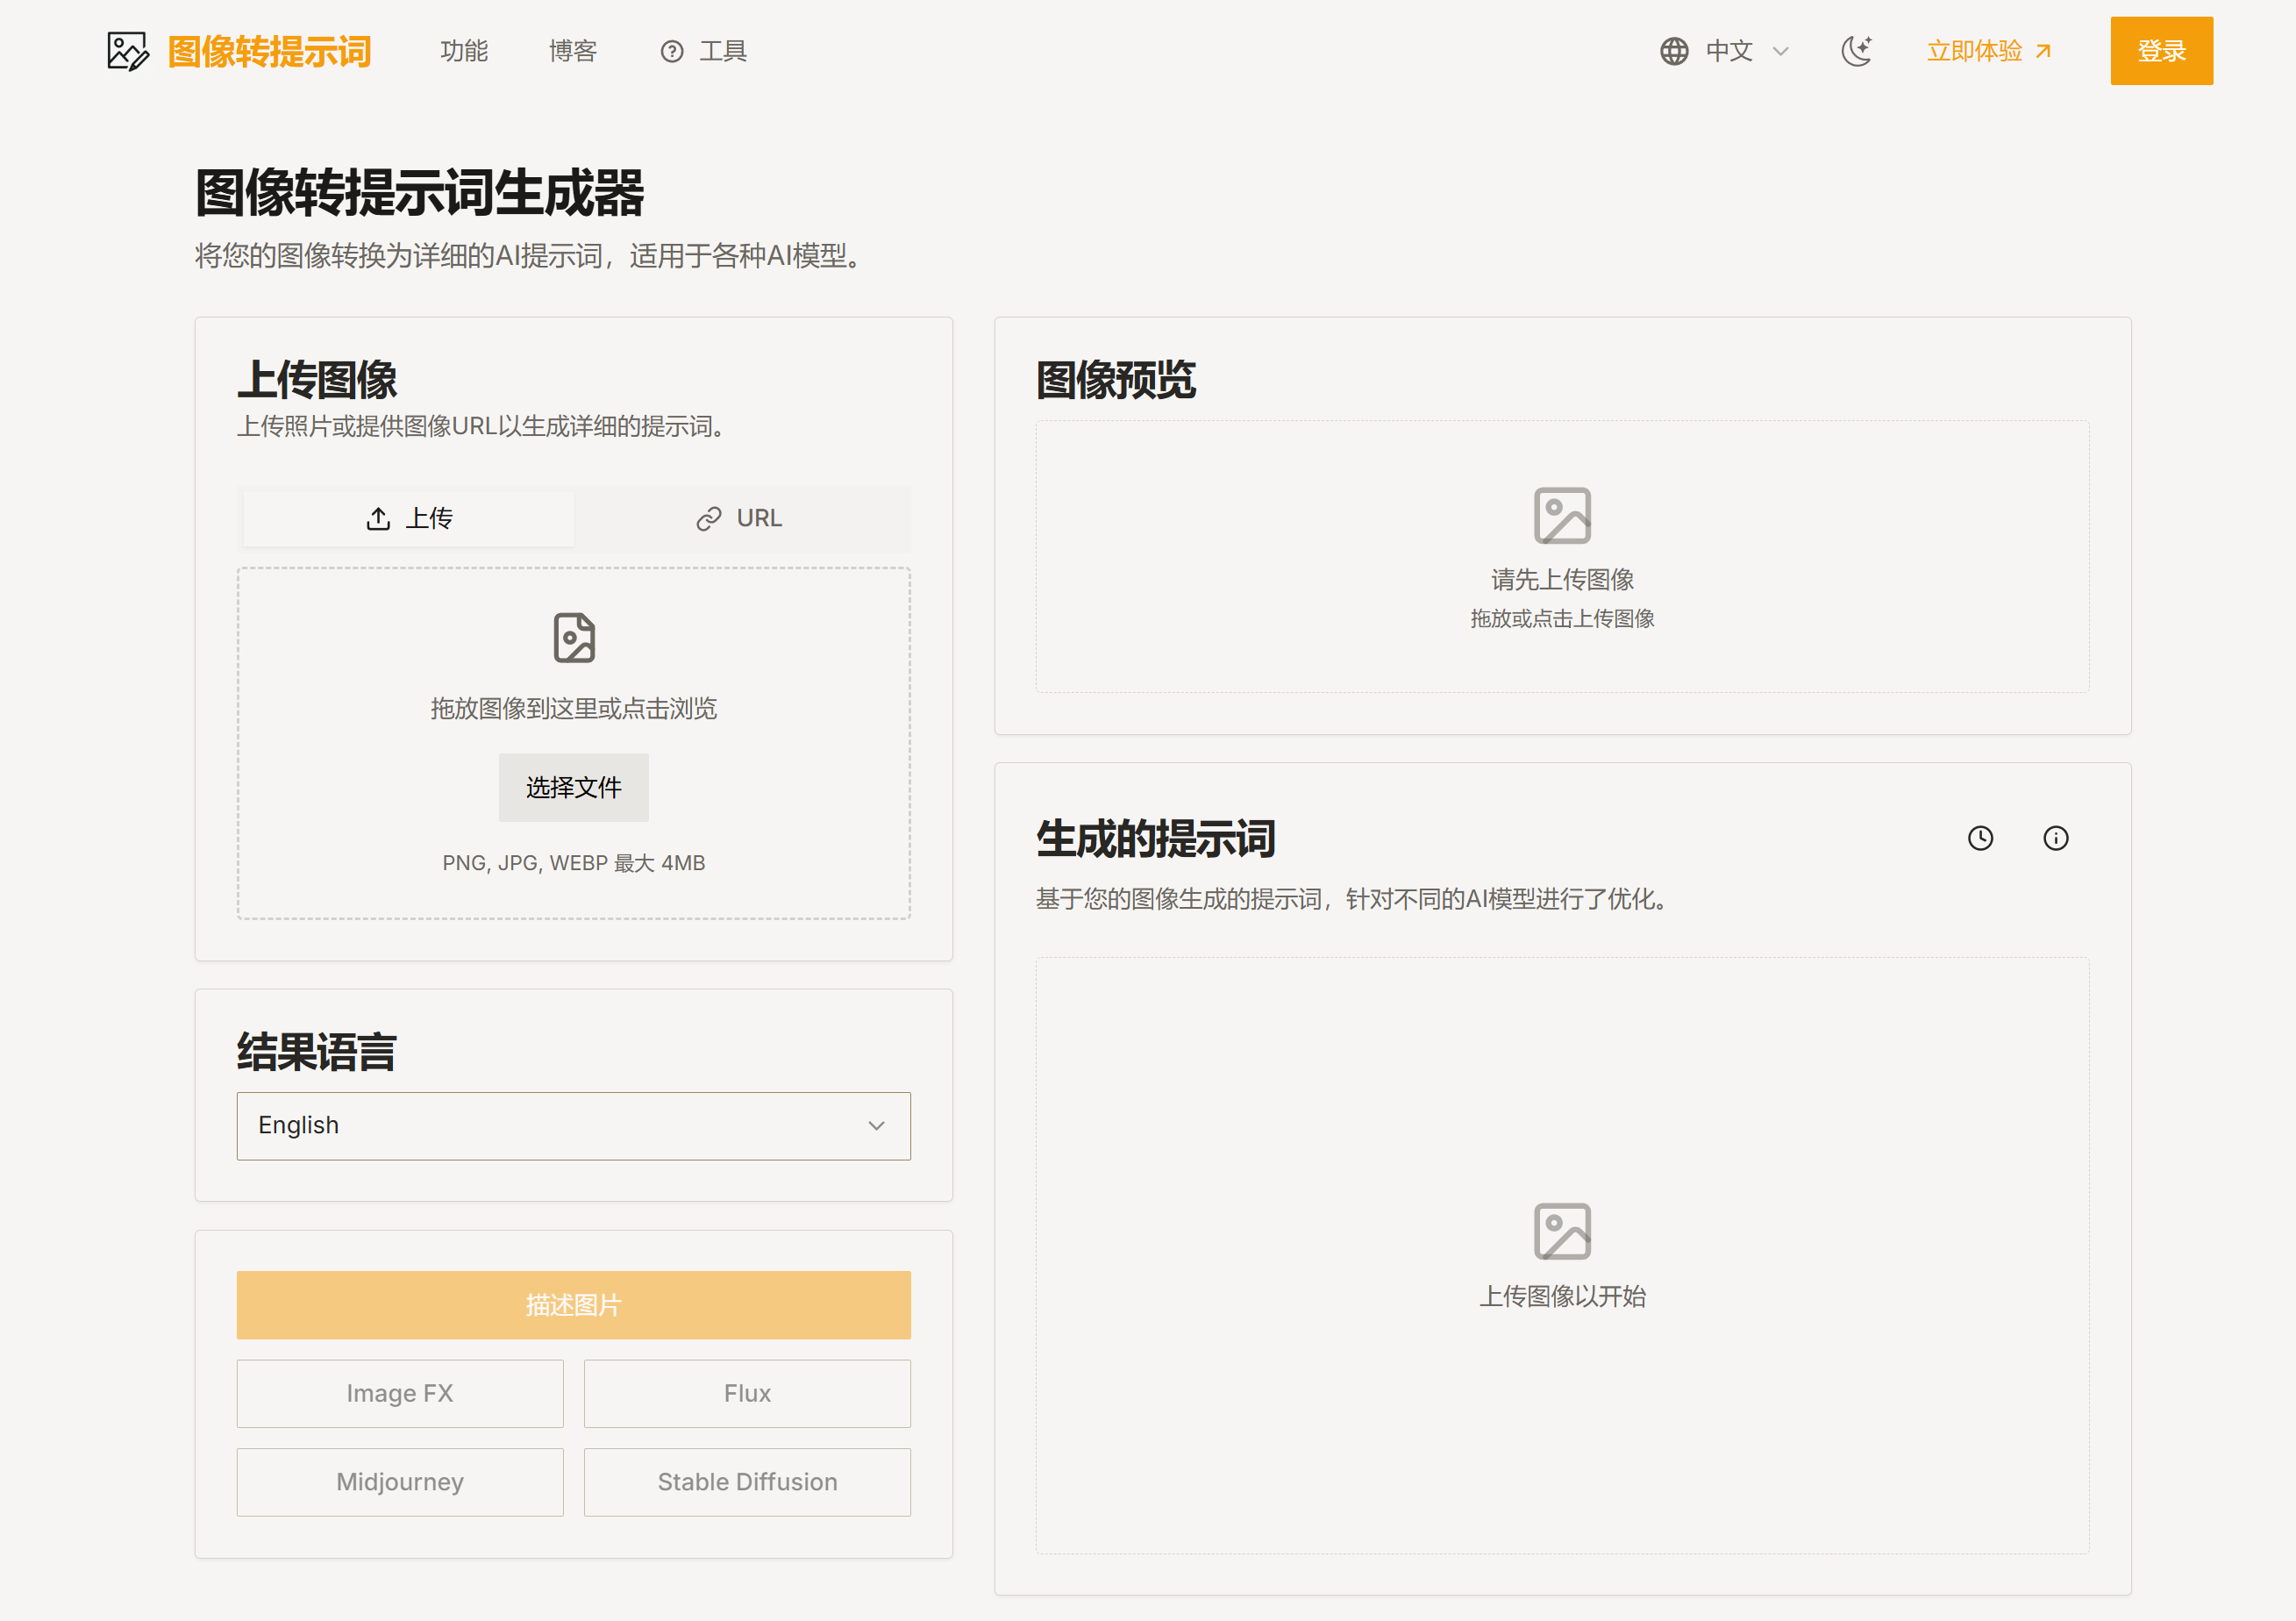
Task: Click the image preview placeholder icon
Action: coord(1562,516)
